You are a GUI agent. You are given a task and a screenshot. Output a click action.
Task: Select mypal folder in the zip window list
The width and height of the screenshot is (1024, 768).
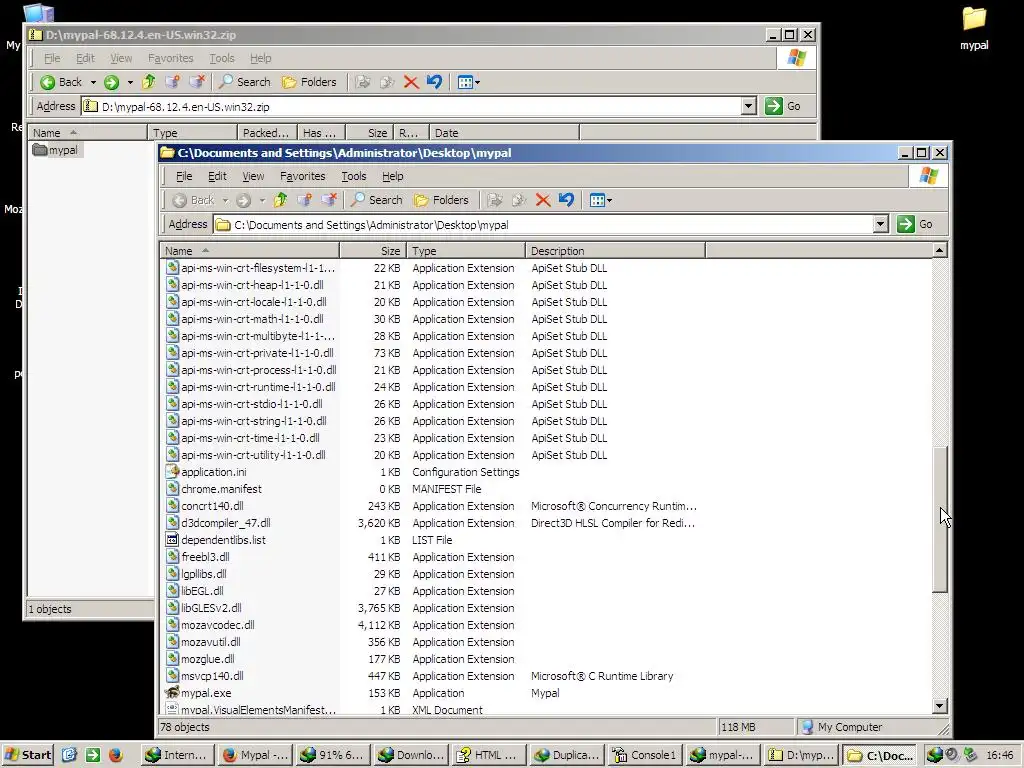pos(56,150)
